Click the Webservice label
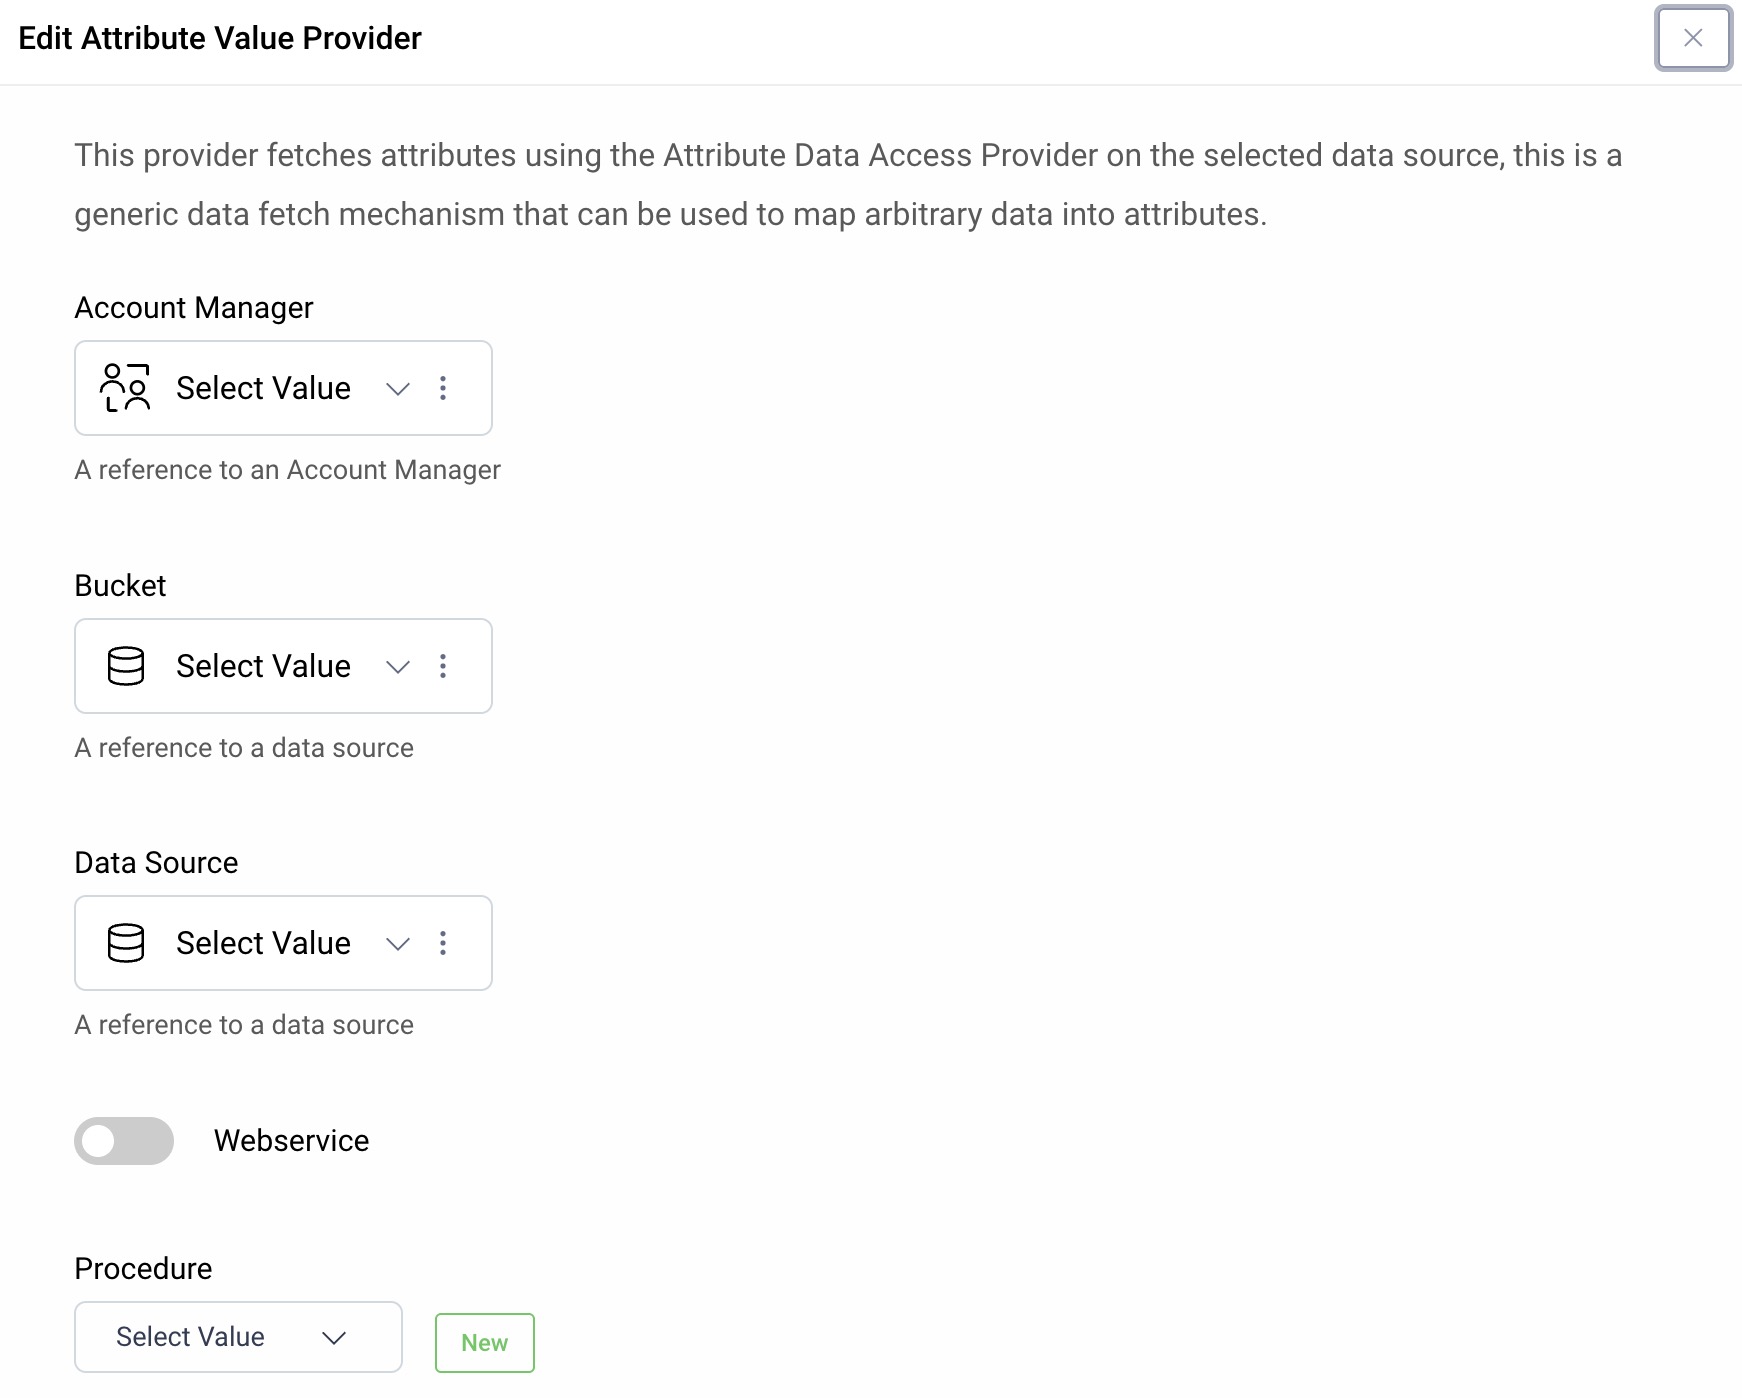The height and width of the screenshot is (1398, 1742). point(291,1141)
